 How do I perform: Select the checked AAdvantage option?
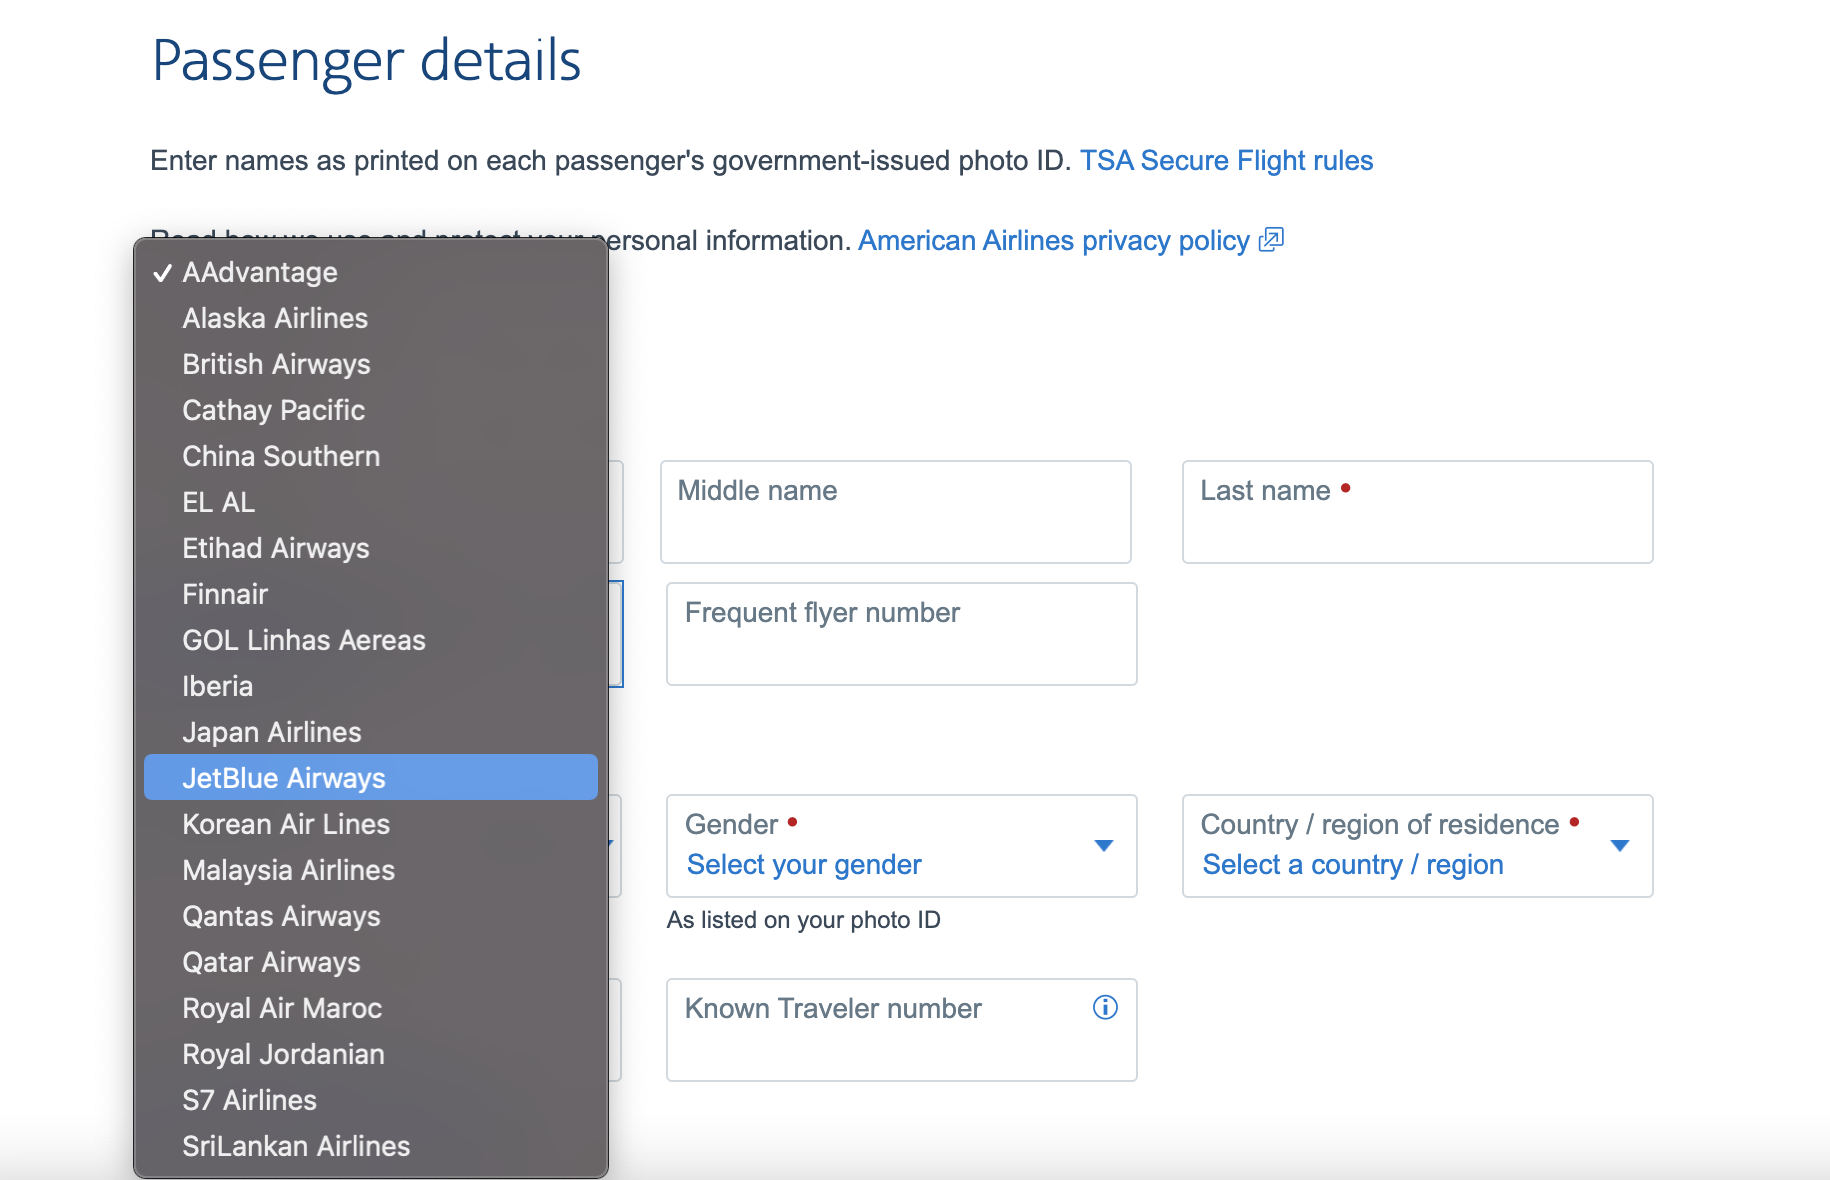260,272
